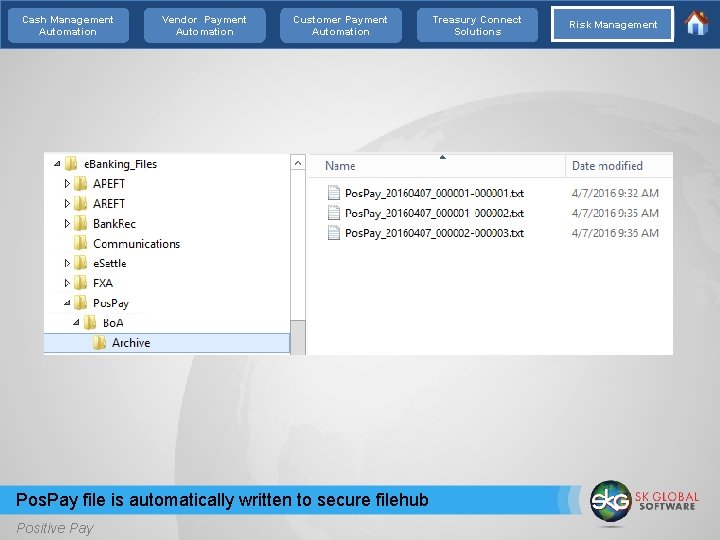This screenshot has width=720, height=540.
Task: Click icon of PosPay_20160407_000001-000002.txt
Action: pyautogui.click(x=334, y=213)
